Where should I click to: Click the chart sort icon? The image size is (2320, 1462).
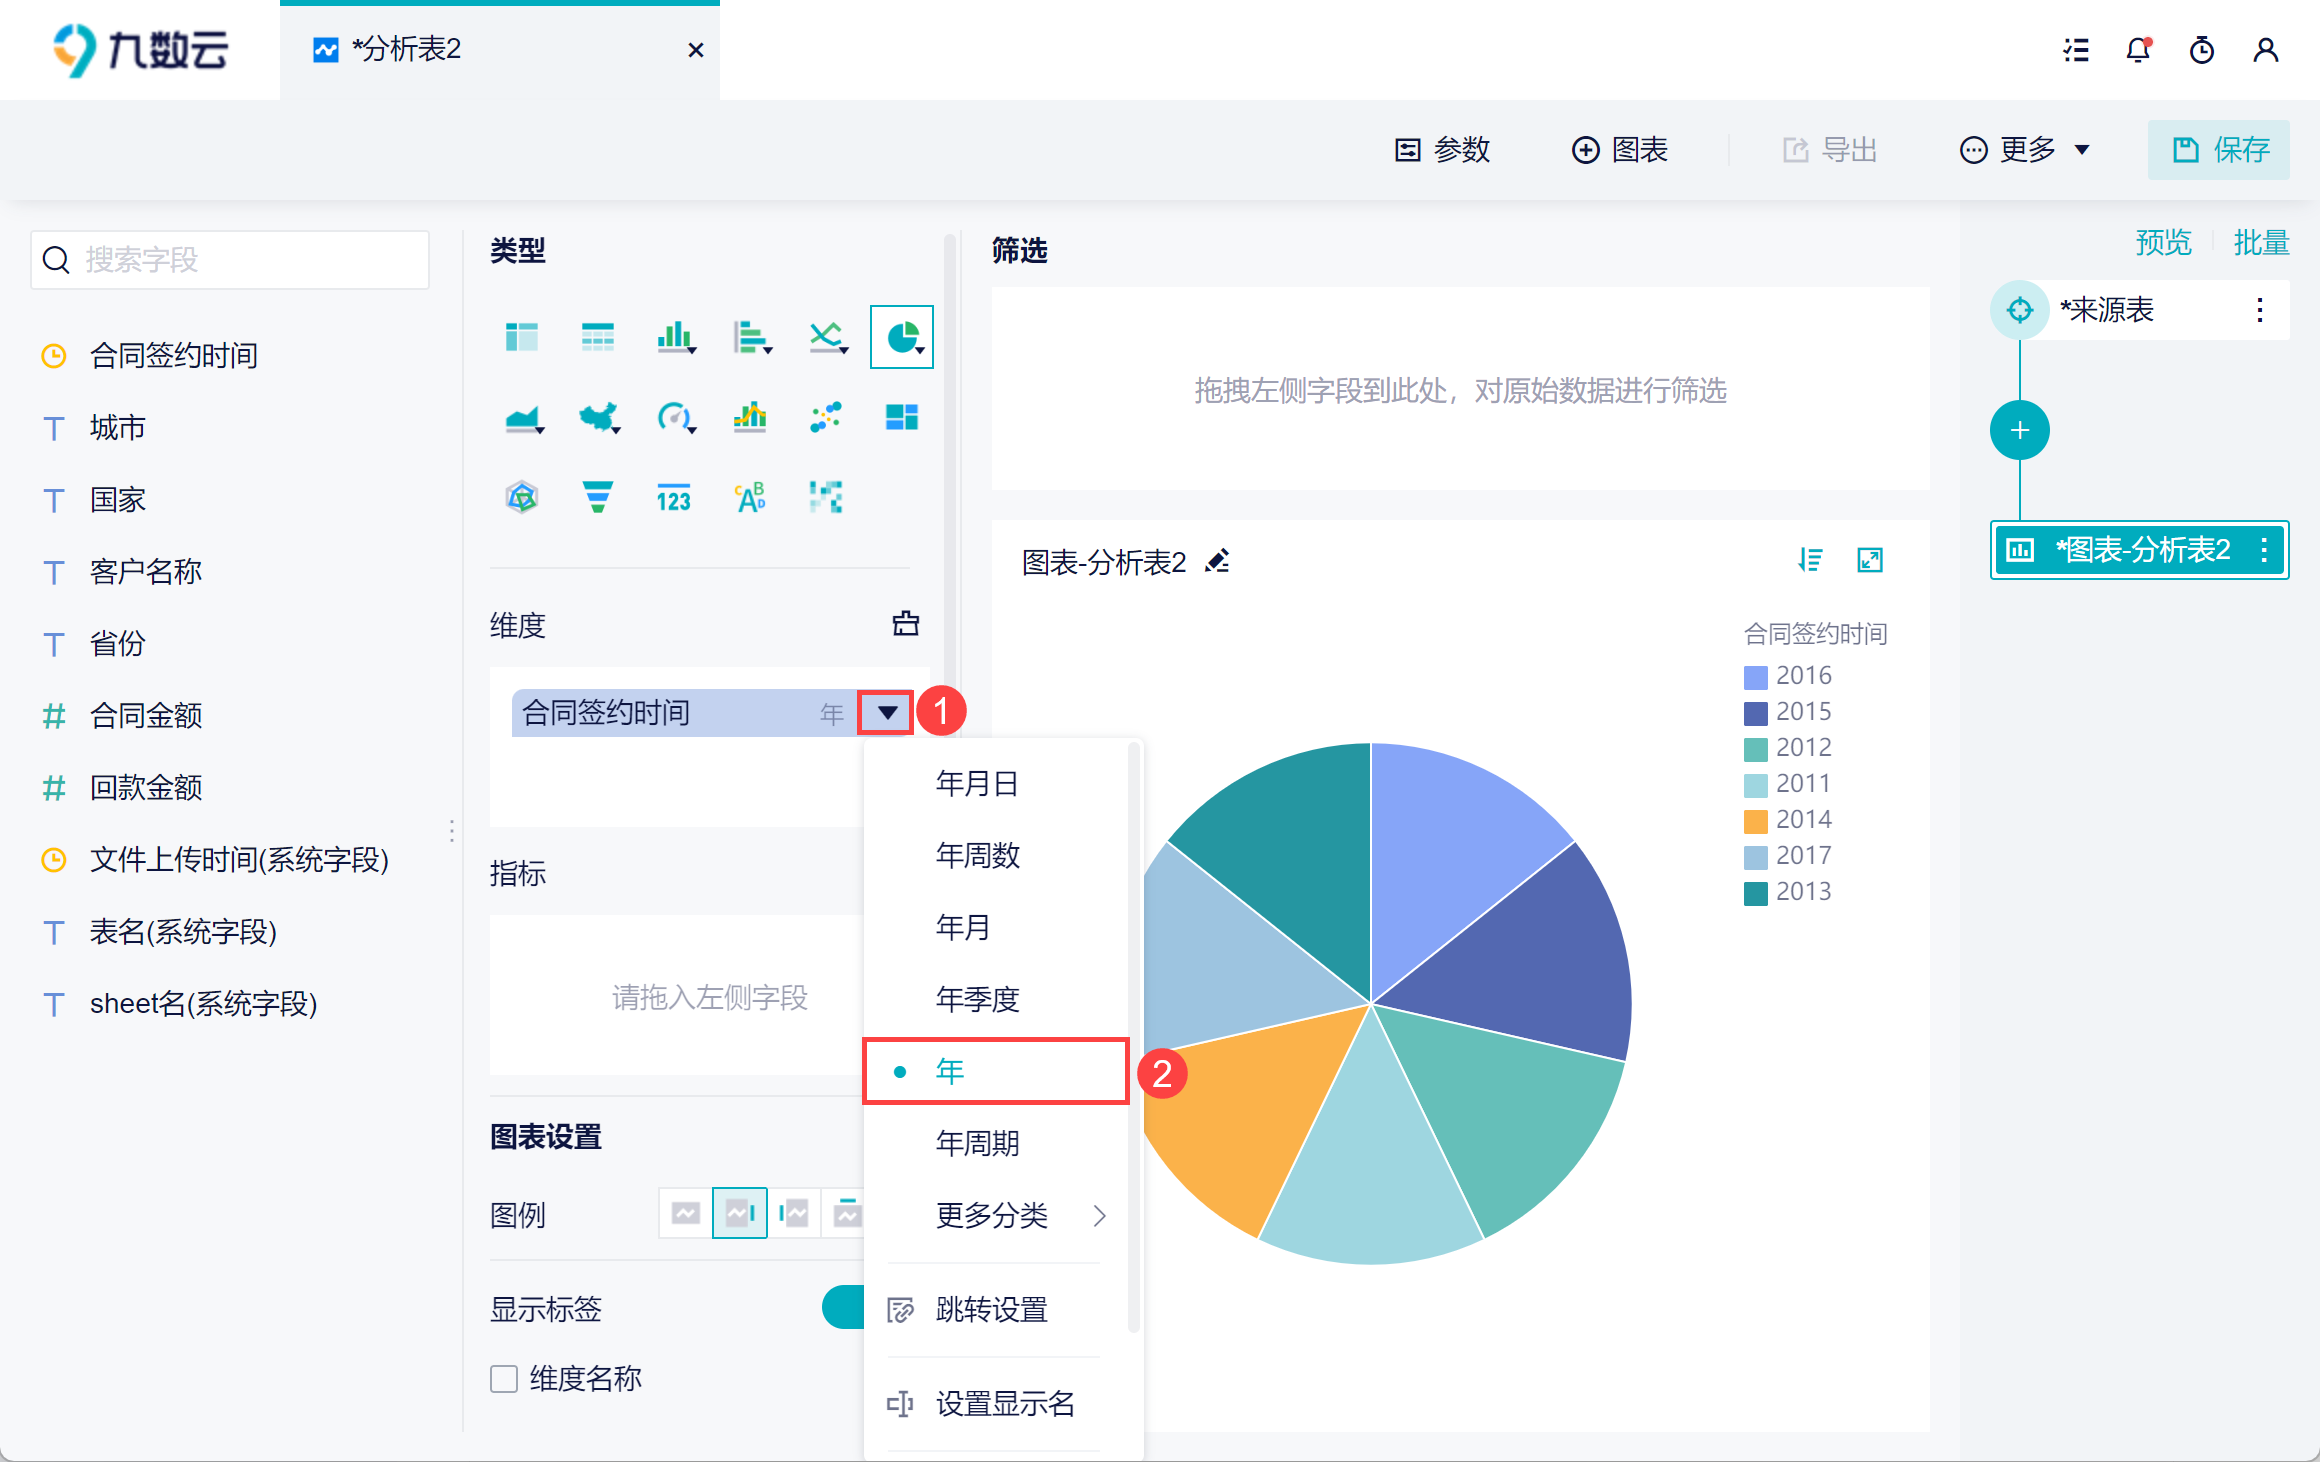coord(1810,560)
